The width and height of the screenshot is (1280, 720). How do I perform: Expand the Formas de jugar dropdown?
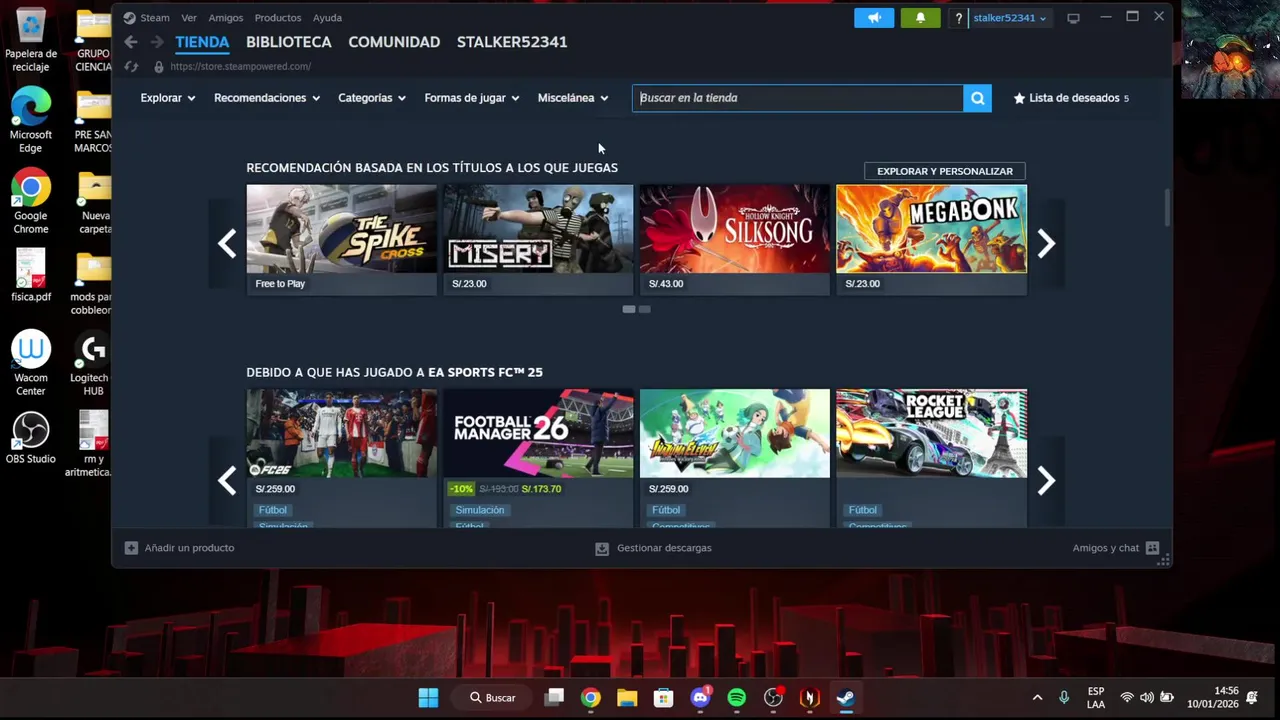point(472,98)
